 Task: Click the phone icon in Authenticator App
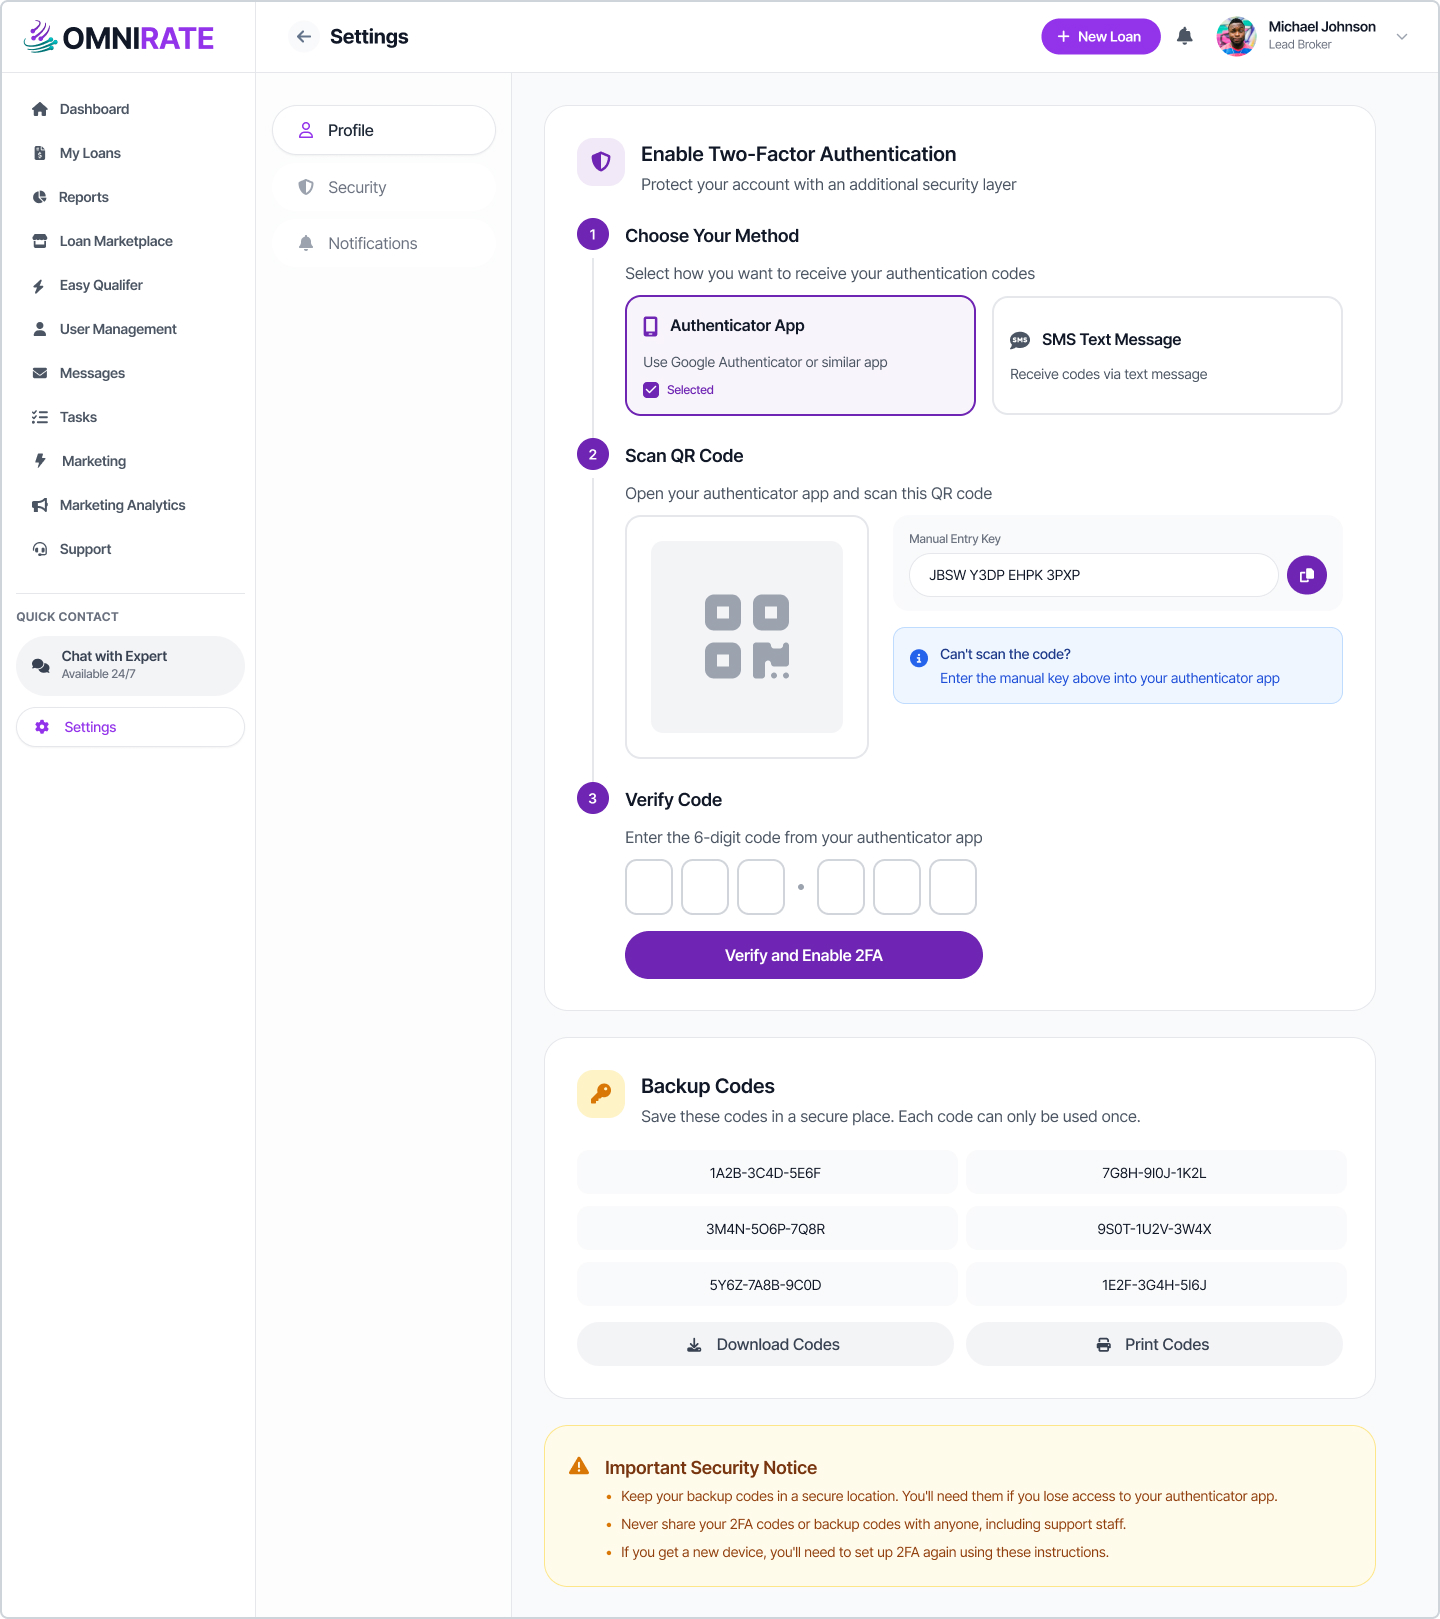(650, 326)
